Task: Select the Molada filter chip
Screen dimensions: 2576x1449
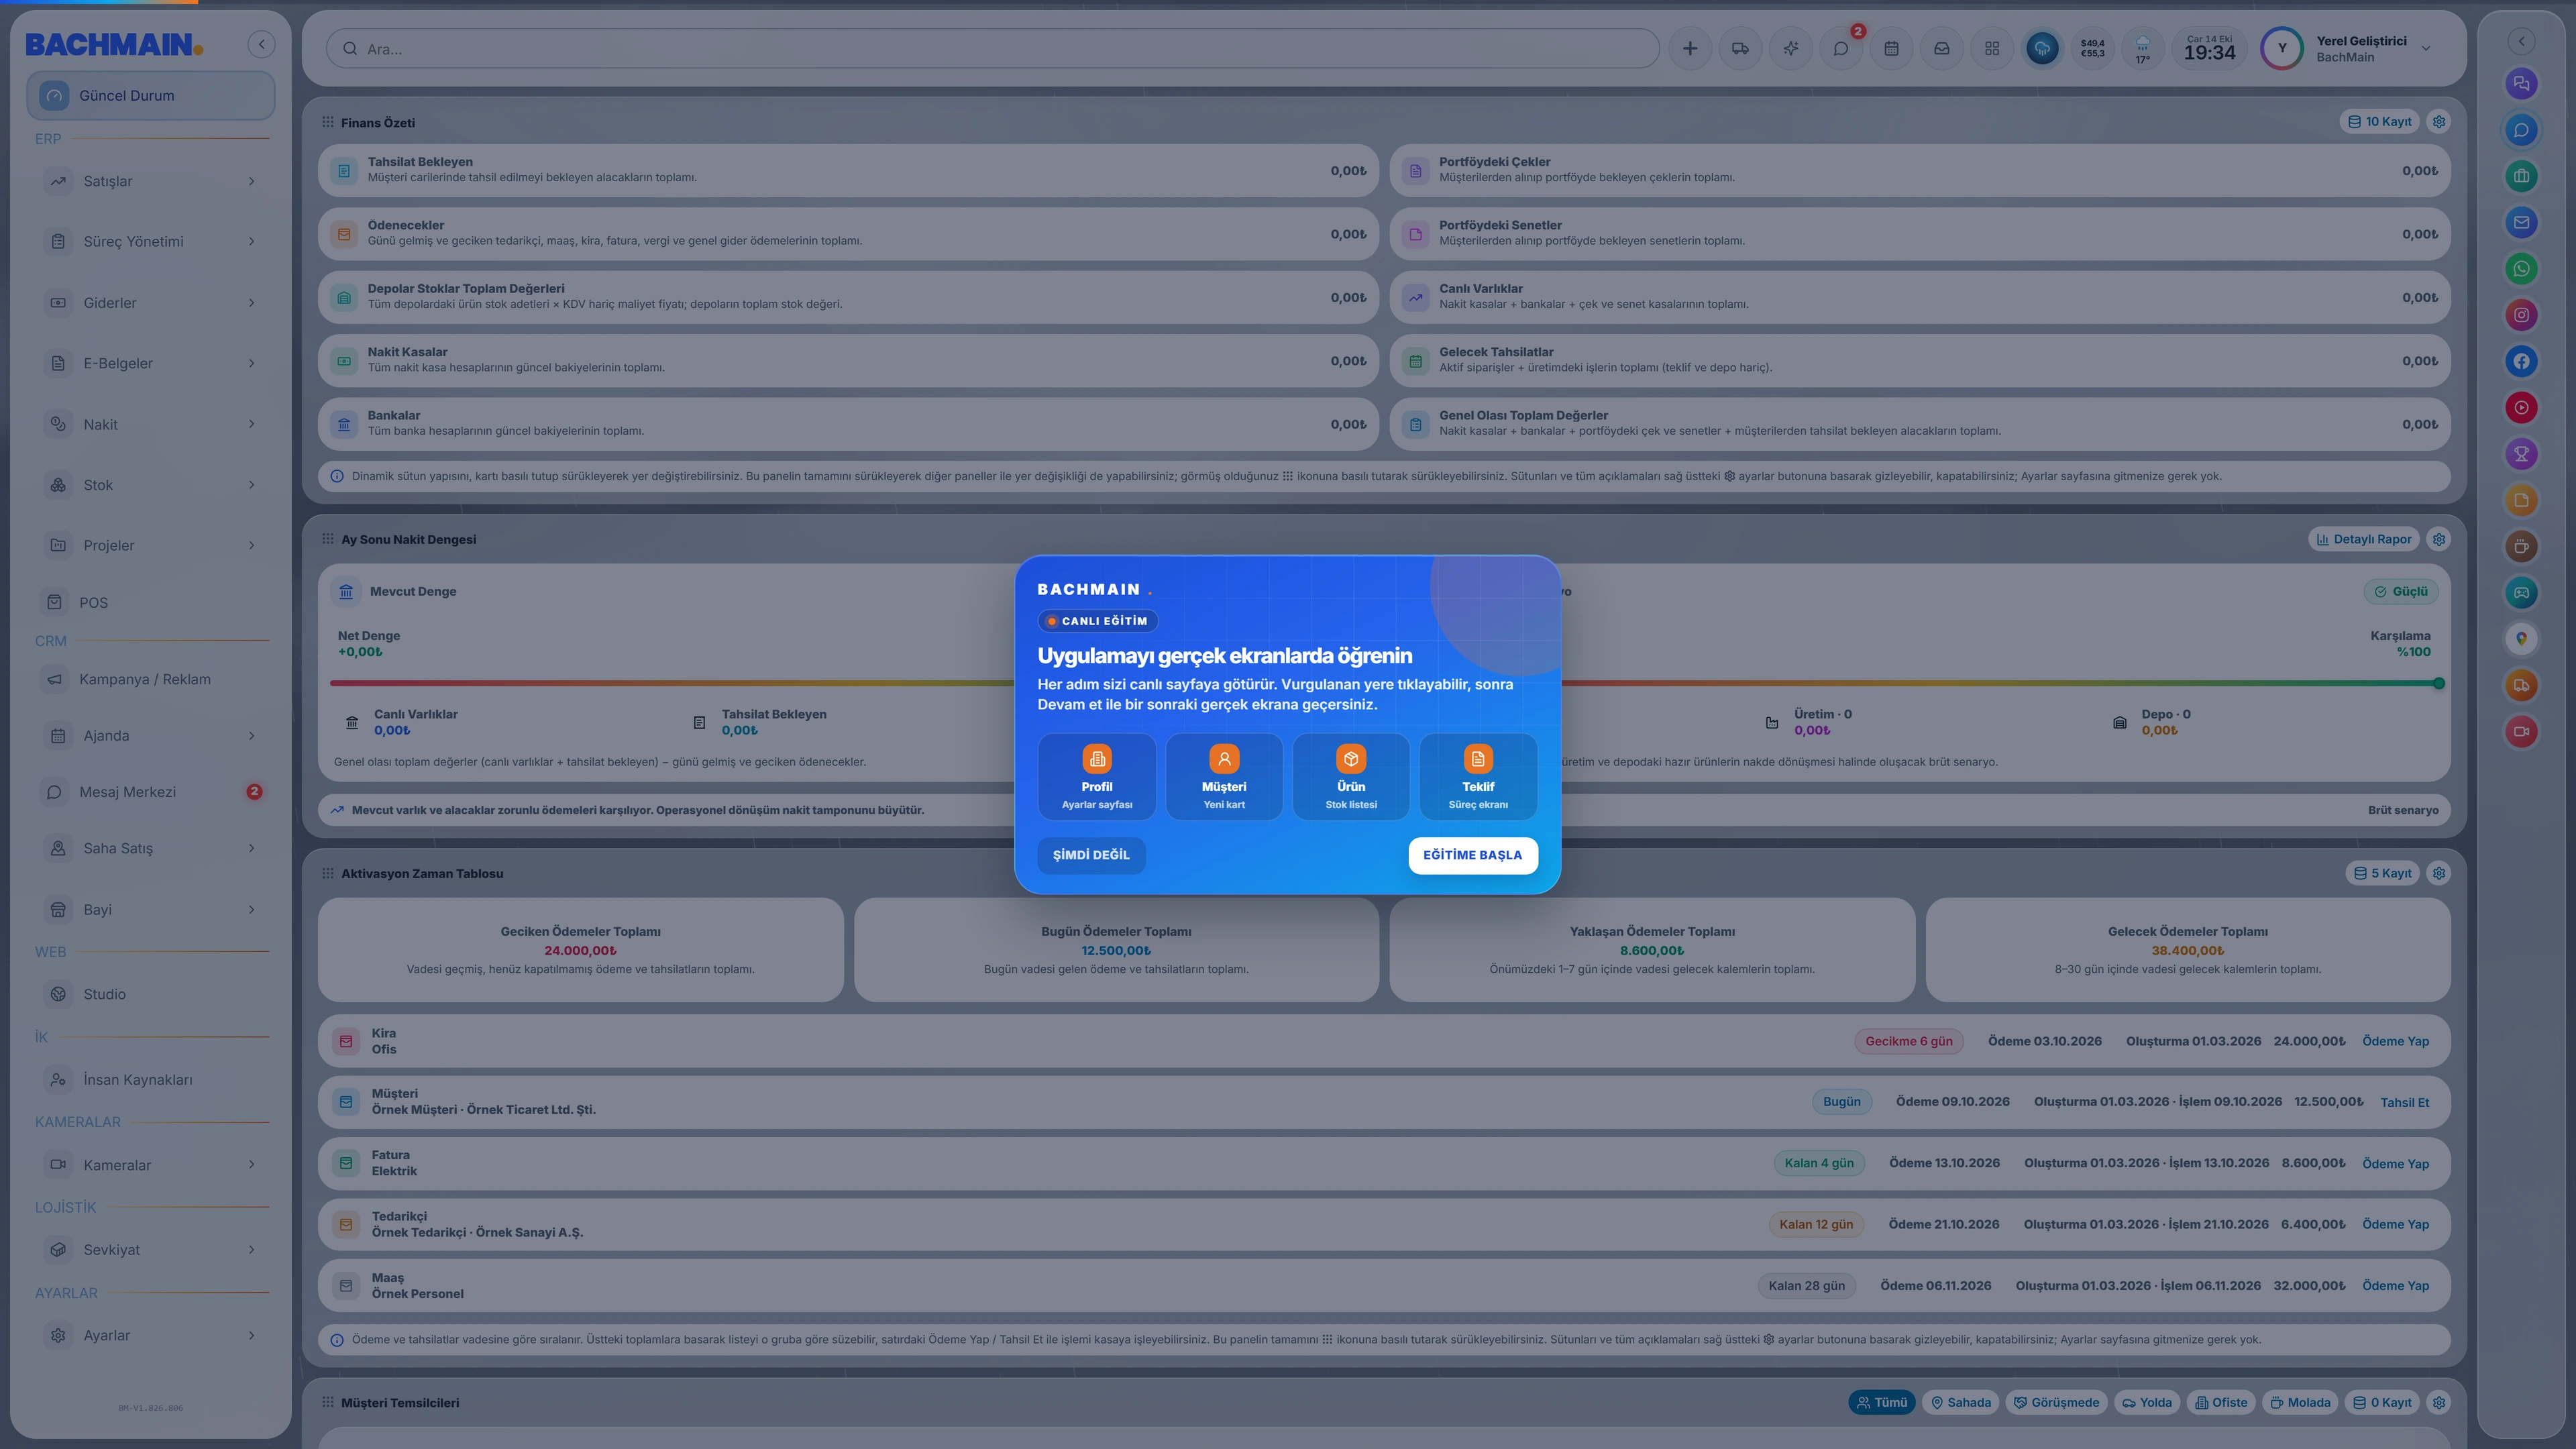Action: pyautogui.click(x=2300, y=1402)
